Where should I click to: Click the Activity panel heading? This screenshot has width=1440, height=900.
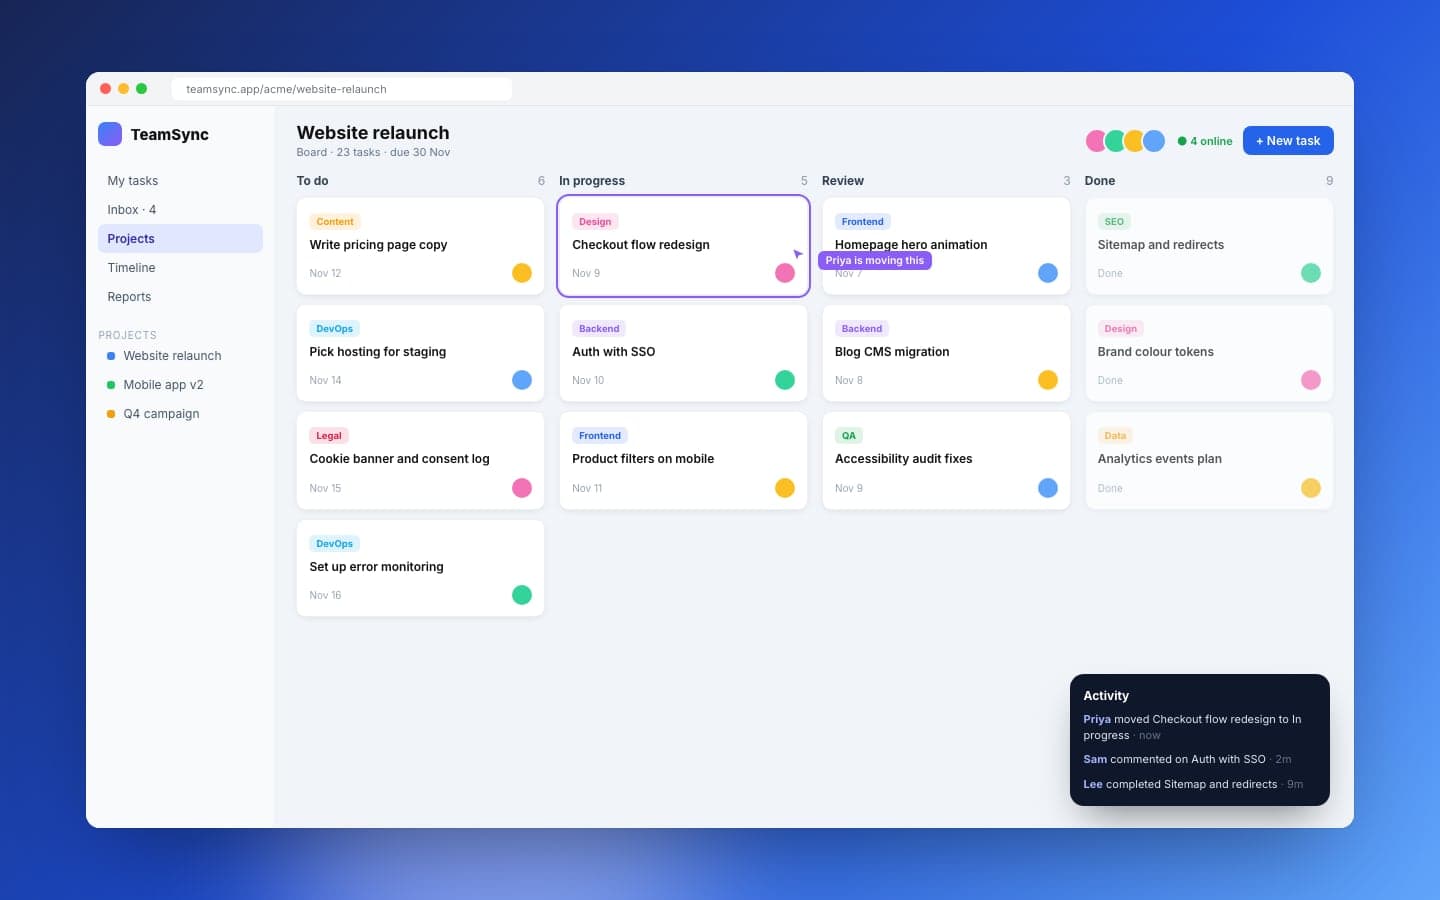(x=1106, y=696)
